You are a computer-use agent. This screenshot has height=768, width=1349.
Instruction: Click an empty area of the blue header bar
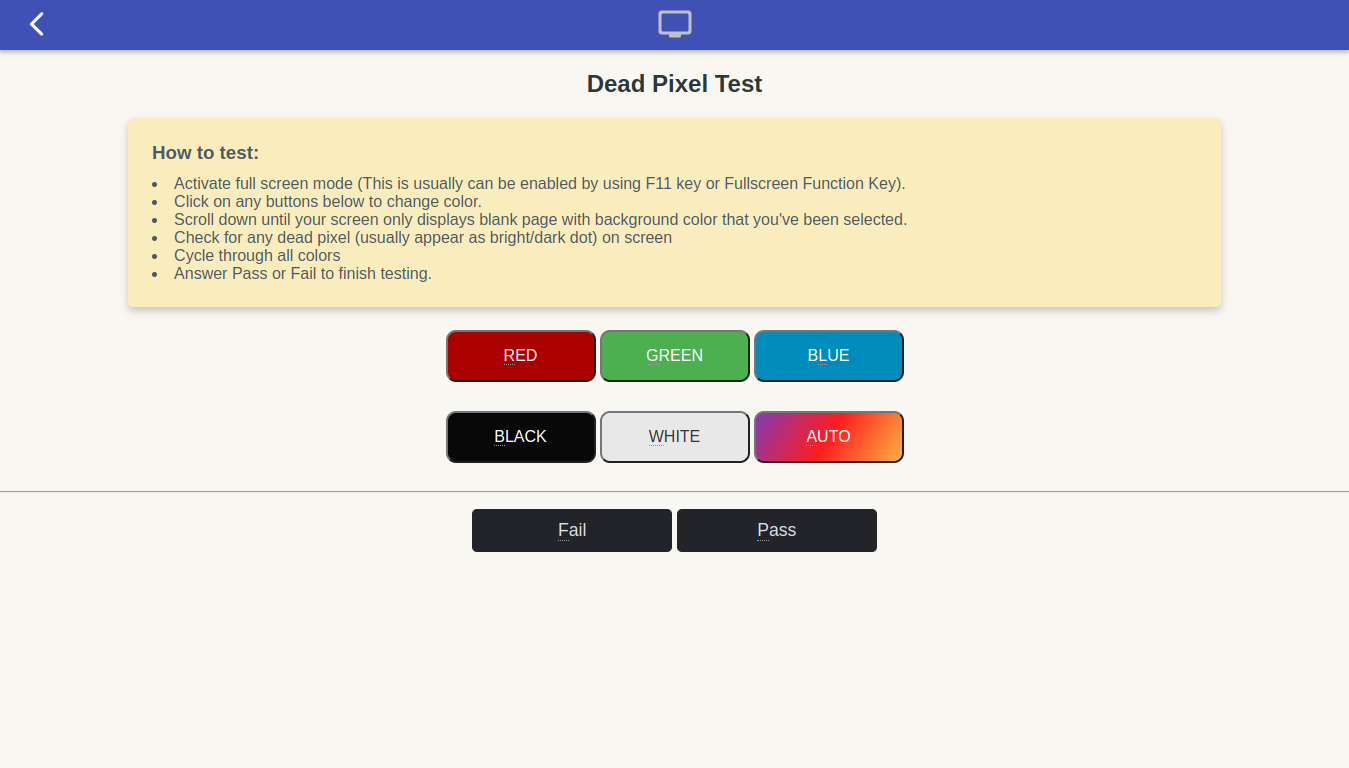click(1000, 24)
